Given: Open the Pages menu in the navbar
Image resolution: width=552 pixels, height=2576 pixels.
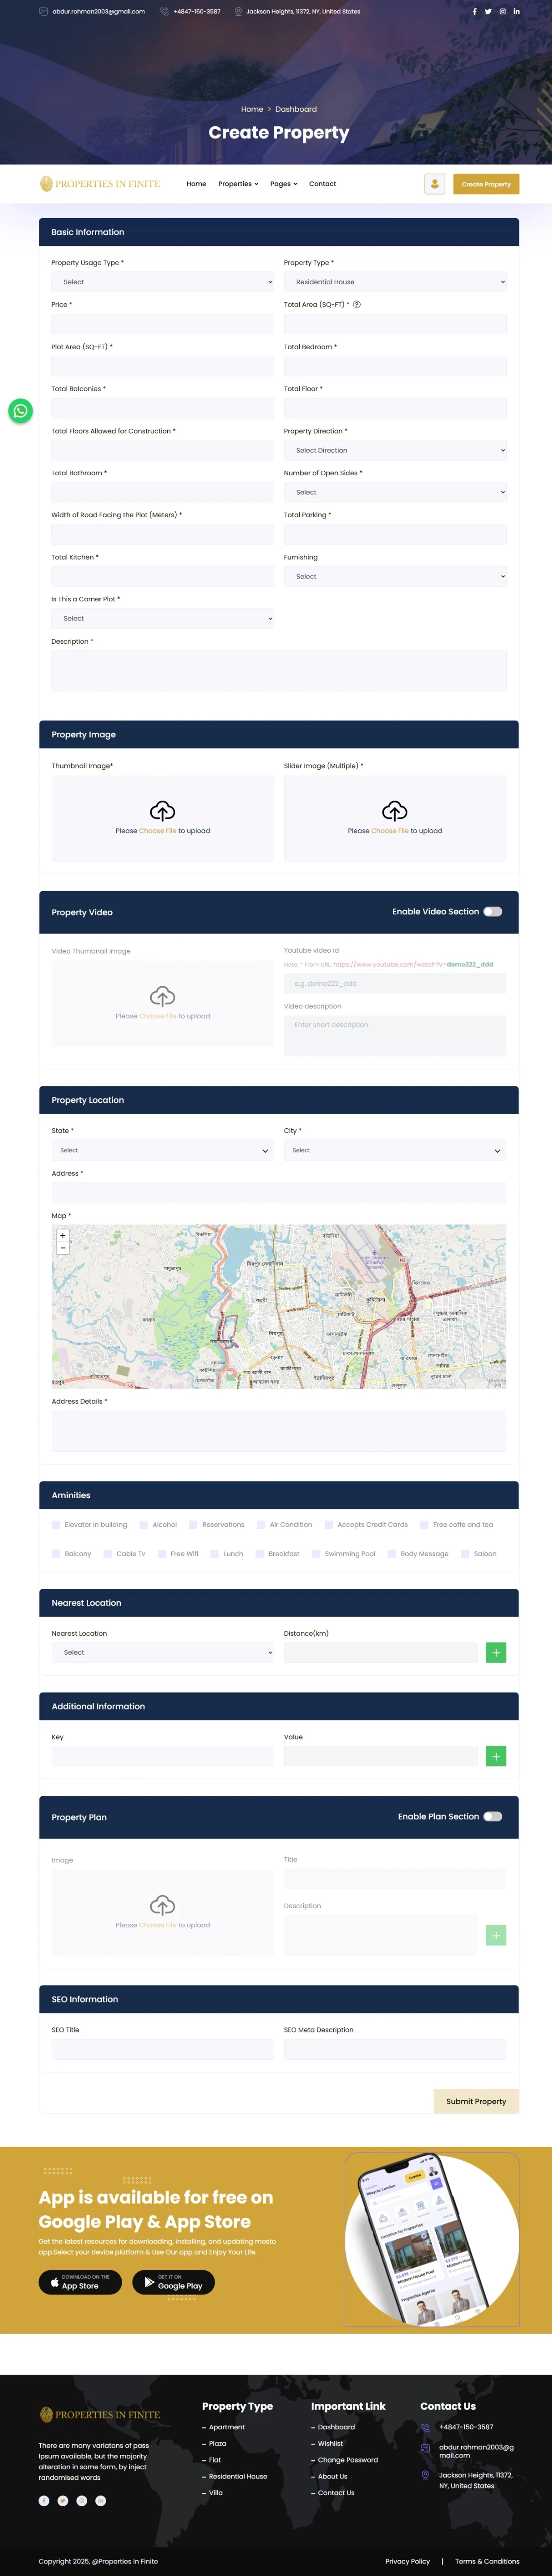Looking at the screenshot, I should (x=284, y=184).
